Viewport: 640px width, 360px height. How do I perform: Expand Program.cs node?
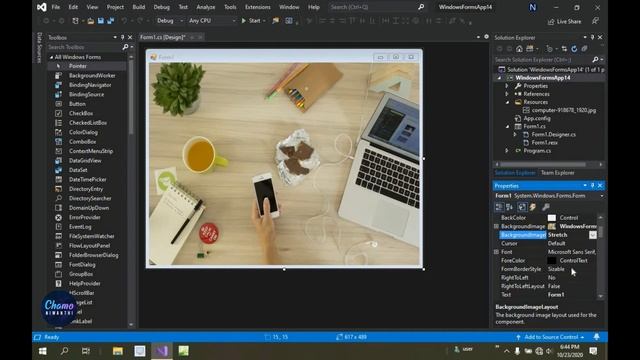click(507, 151)
